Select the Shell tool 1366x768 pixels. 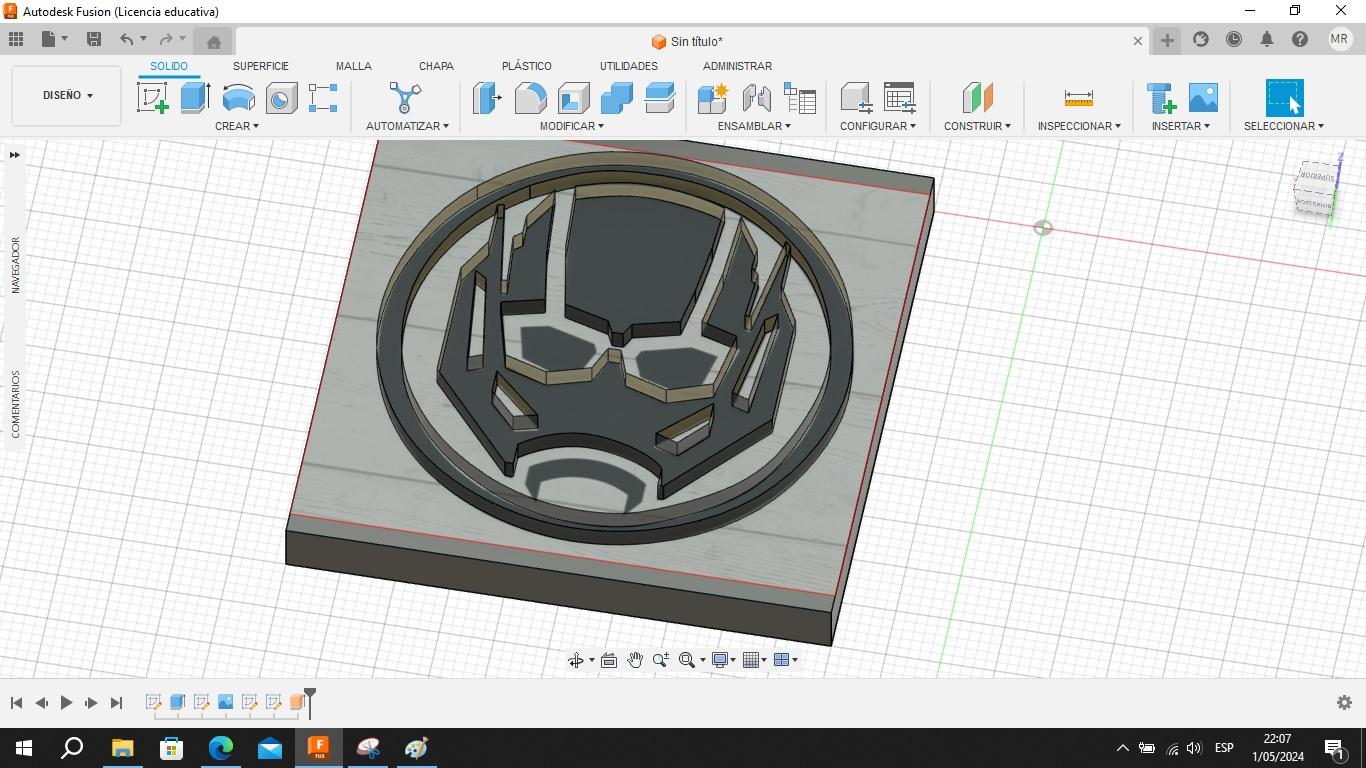pos(573,98)
